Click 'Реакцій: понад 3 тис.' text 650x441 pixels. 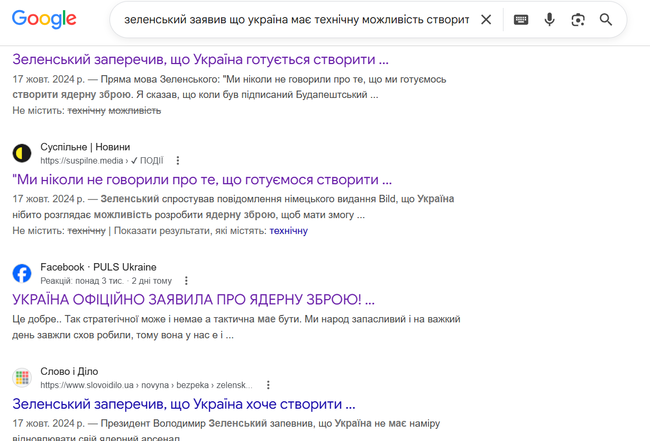pos(82,281)
